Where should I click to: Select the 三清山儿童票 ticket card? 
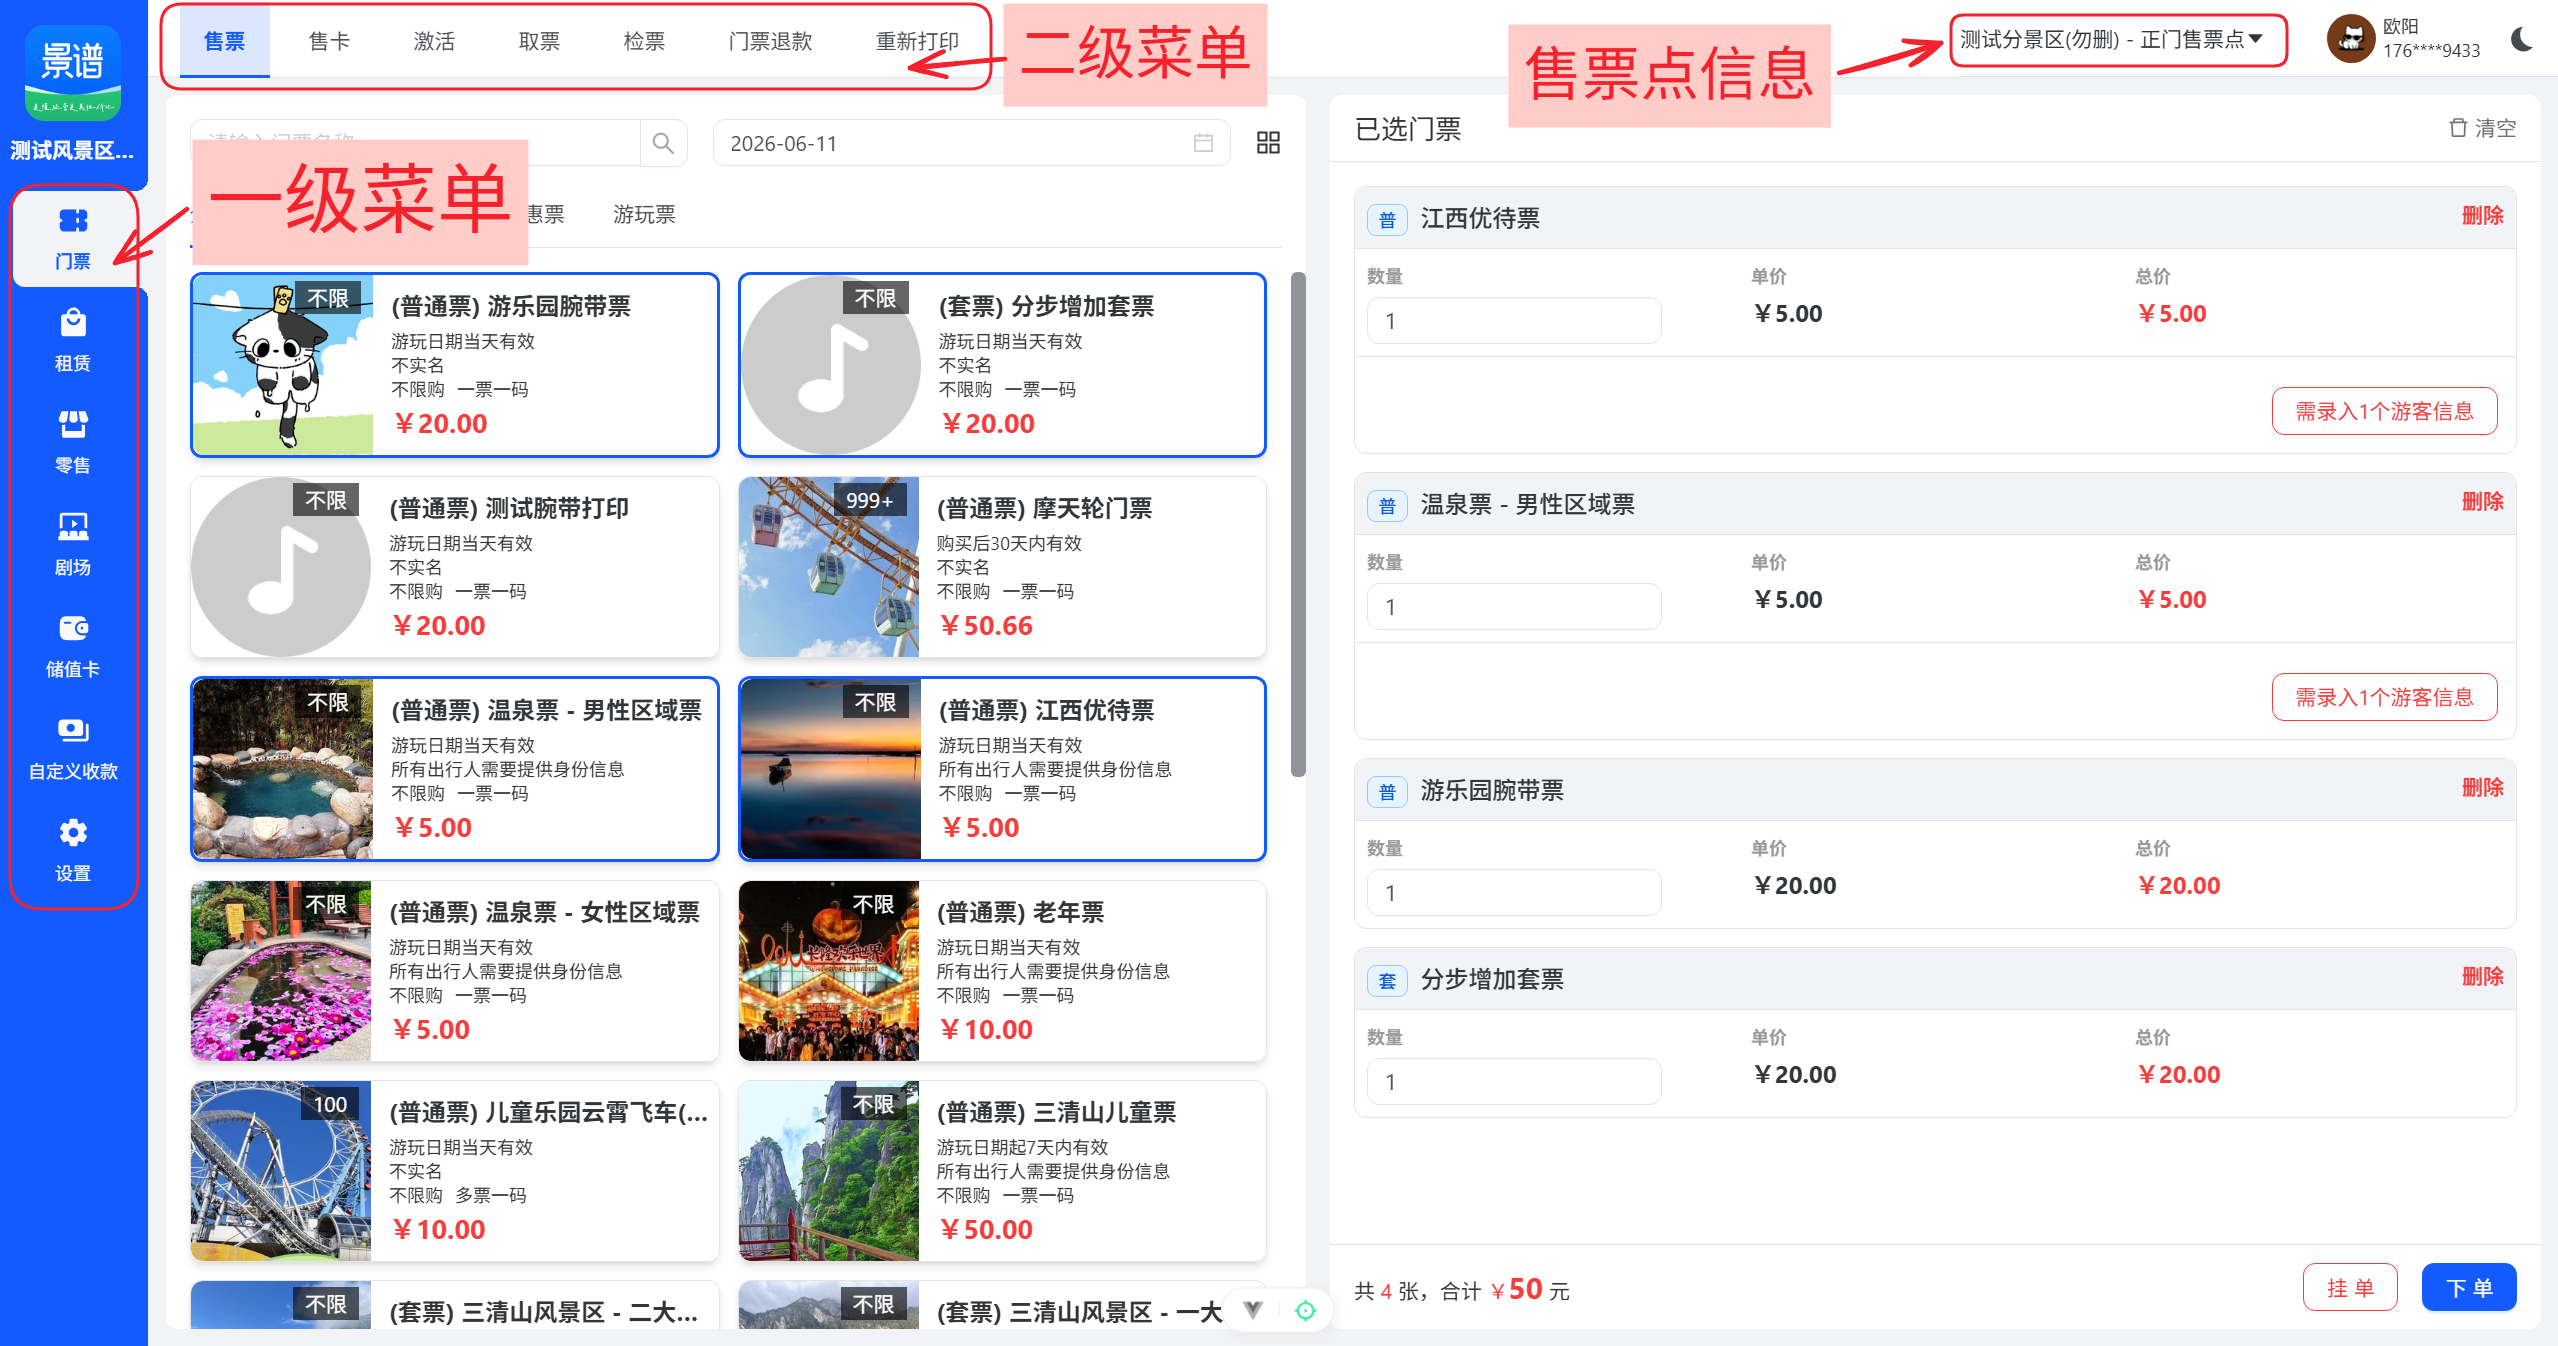1002,1171
